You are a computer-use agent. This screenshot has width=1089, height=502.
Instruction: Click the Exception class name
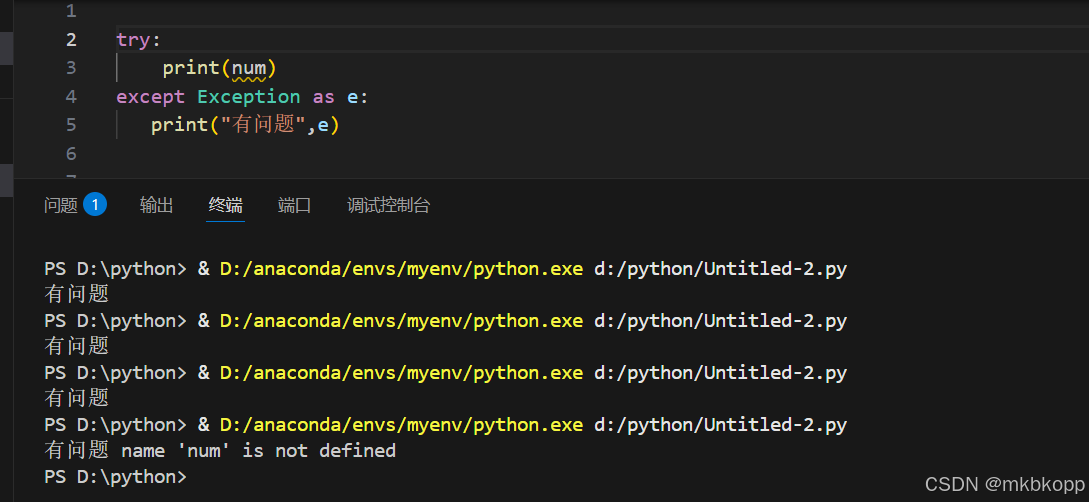tap(249, 97)
